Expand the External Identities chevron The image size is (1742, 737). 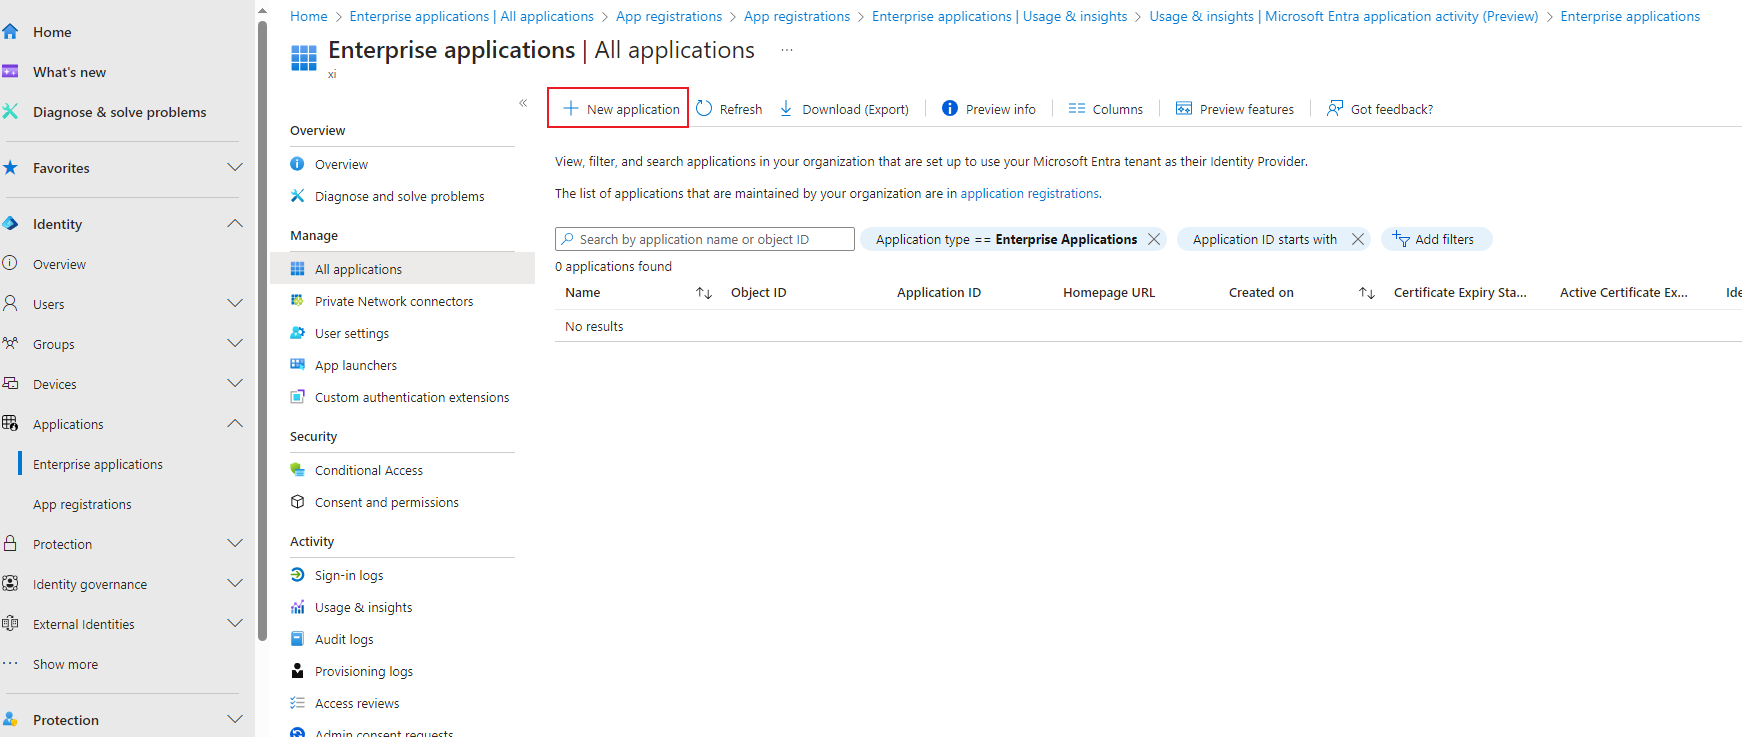(x=235, y=623)
